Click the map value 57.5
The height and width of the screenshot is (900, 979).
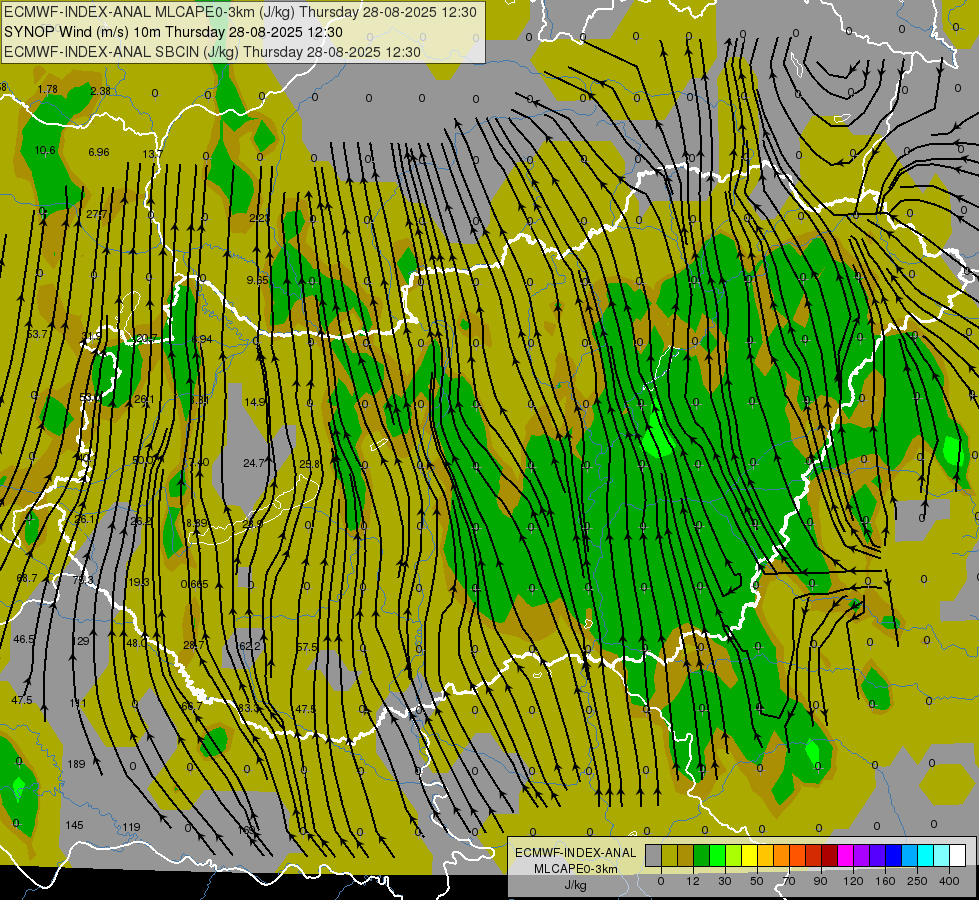tap(307, 648)
